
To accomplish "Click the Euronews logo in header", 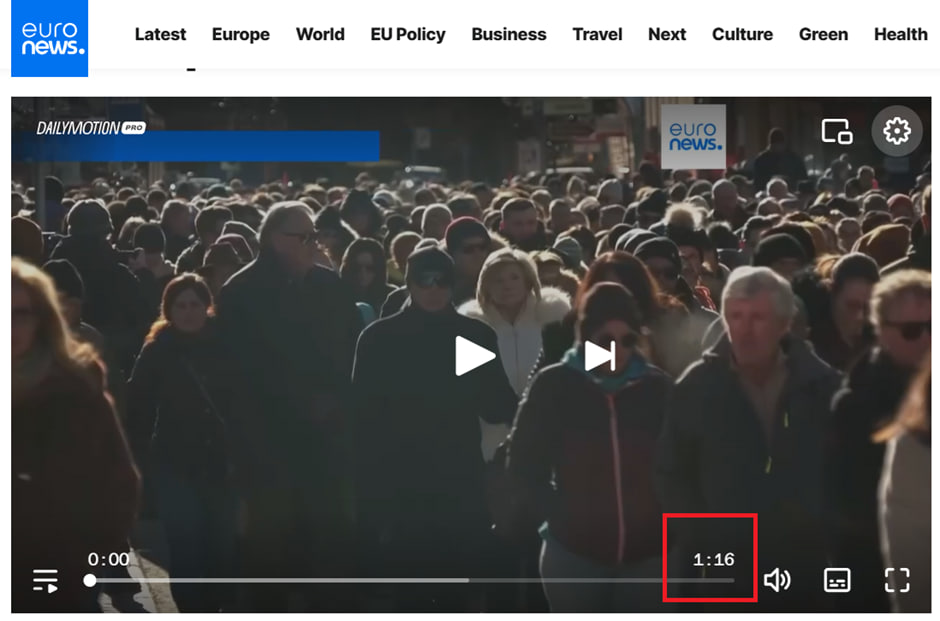I will pyautogui.click(x=50, y=38).
